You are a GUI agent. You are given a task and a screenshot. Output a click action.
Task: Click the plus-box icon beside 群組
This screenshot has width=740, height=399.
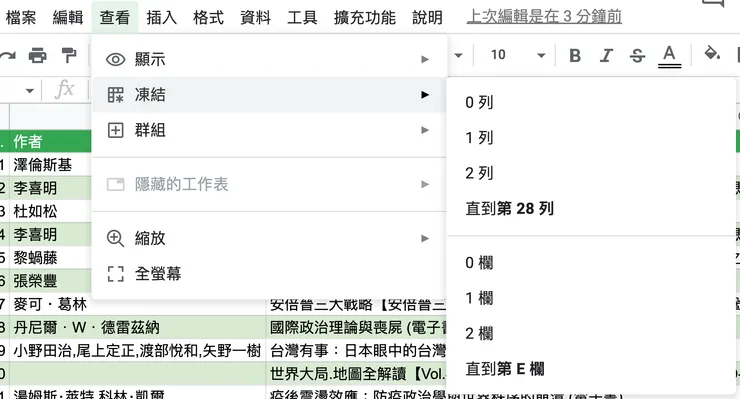(116, 130)
